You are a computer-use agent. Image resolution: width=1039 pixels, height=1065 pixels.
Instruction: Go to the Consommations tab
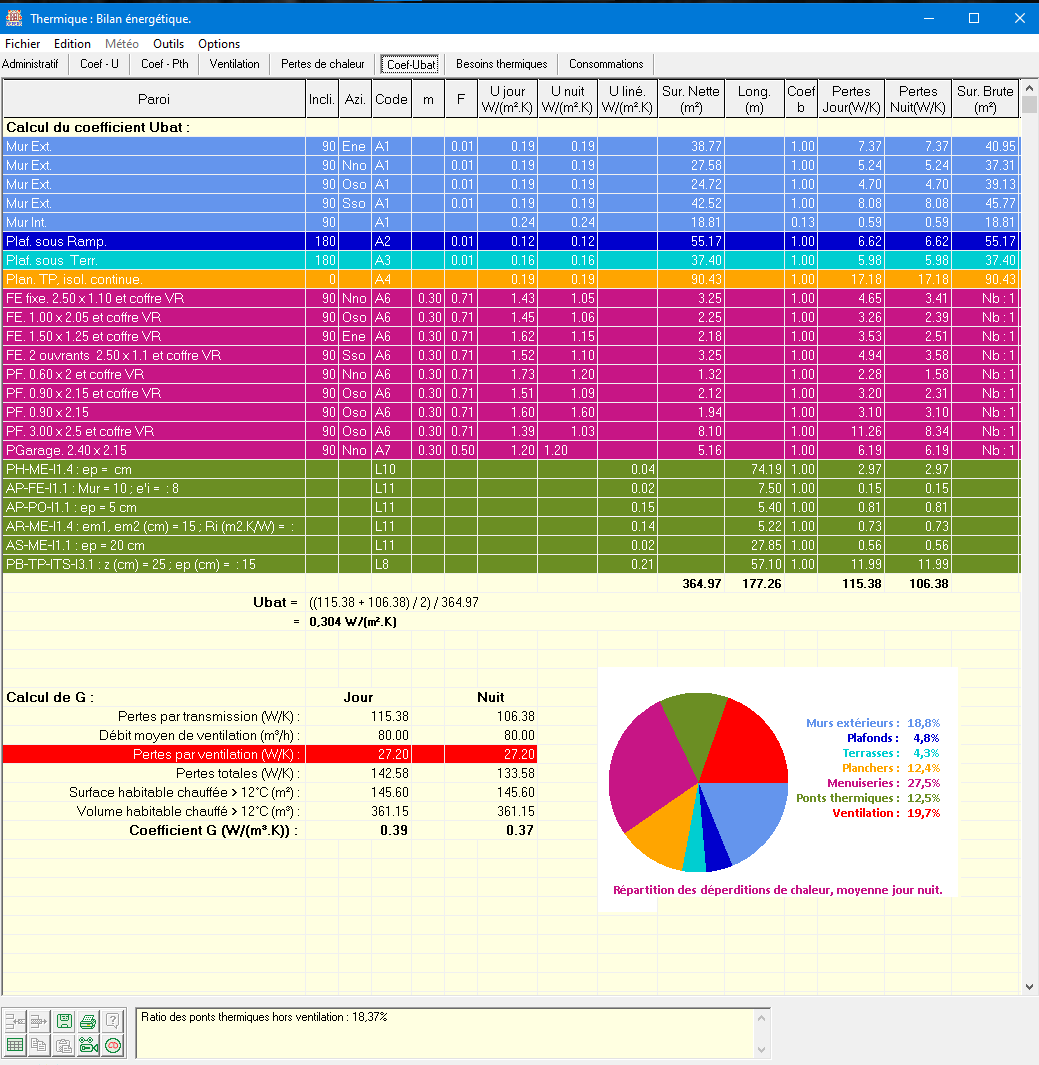(x=606, y=64)
